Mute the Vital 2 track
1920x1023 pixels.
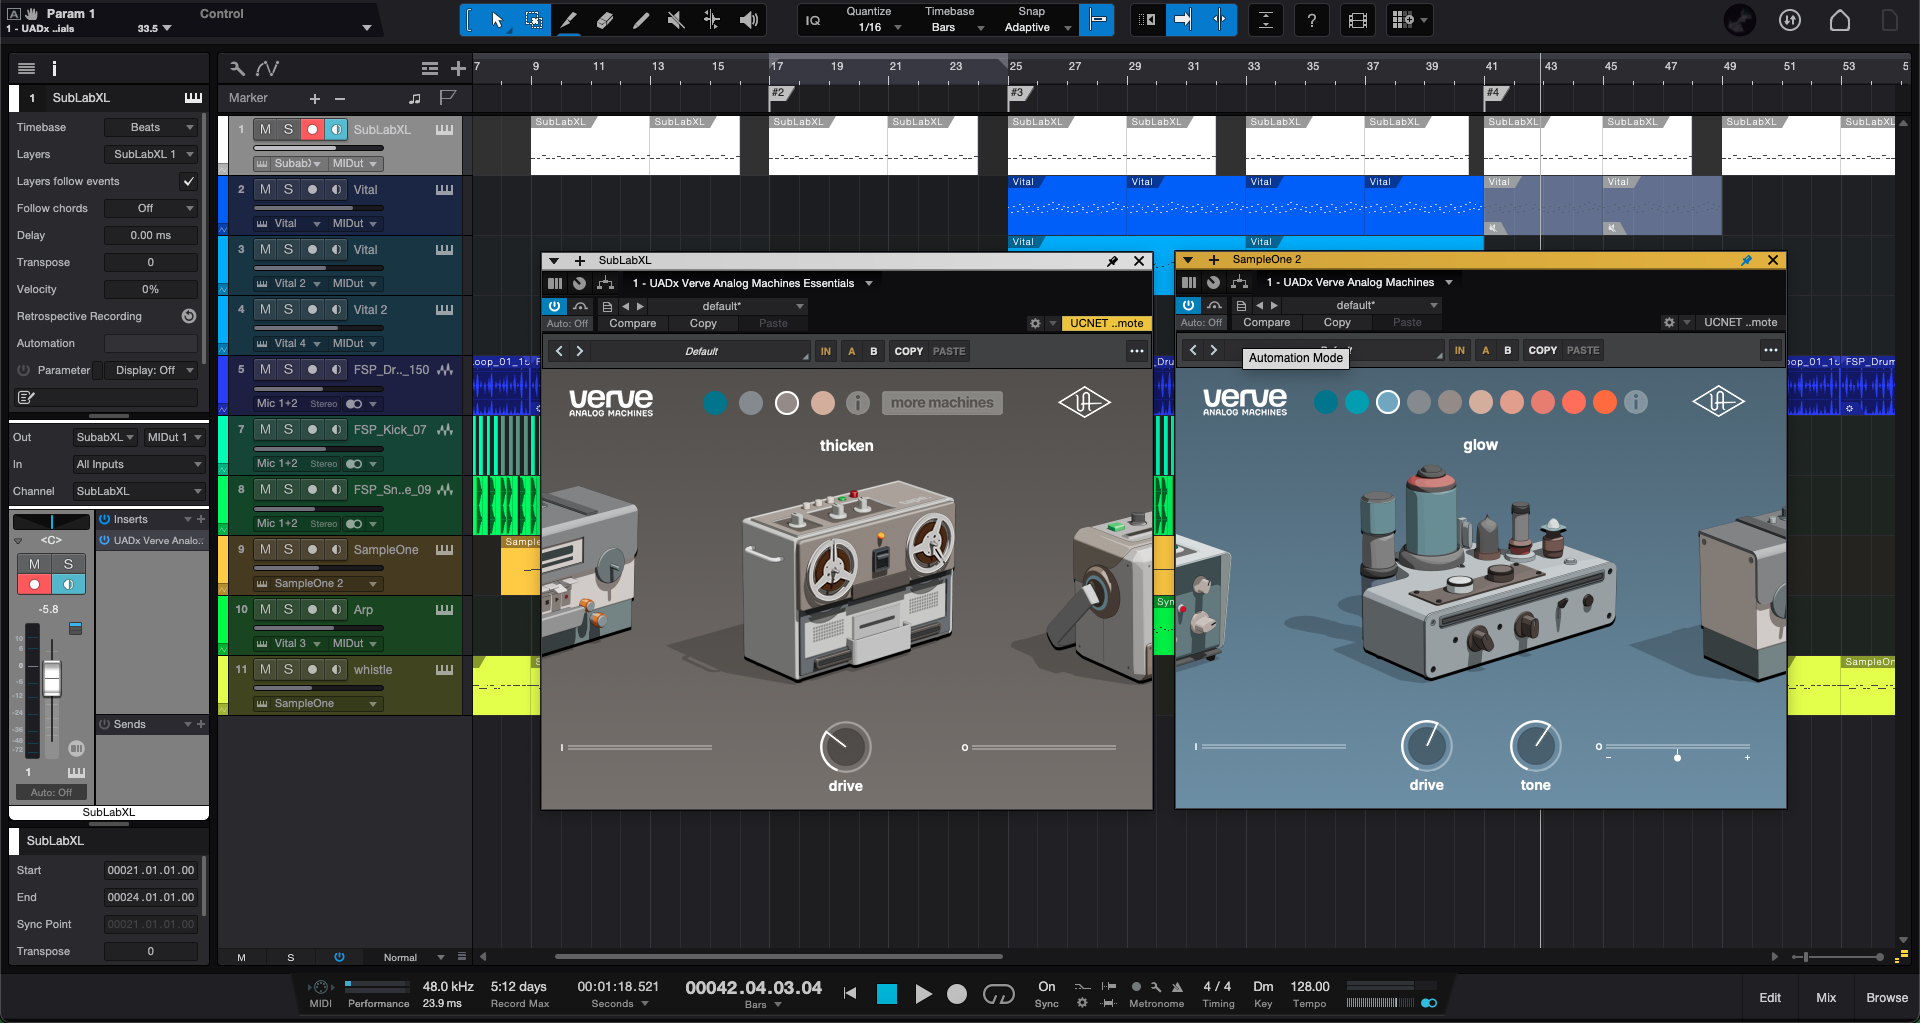pyautogui.click(x=265, y=310)
